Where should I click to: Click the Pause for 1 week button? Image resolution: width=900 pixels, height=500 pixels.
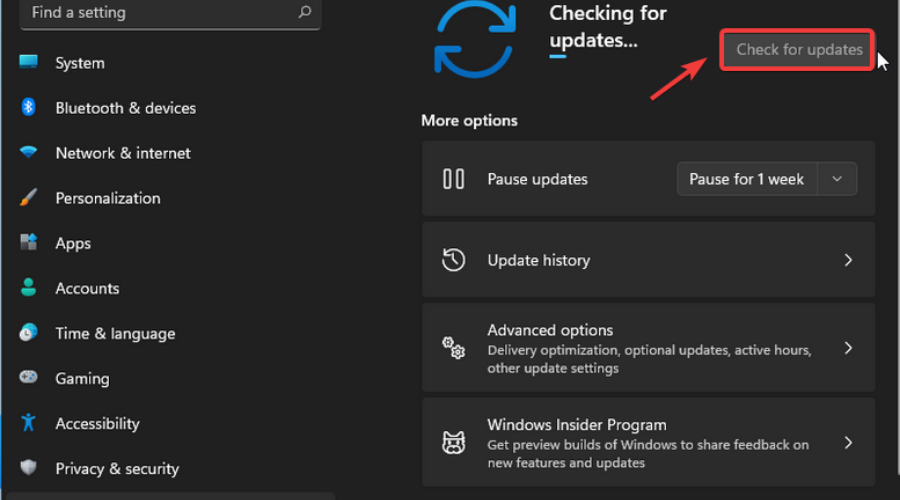[747, 179]
